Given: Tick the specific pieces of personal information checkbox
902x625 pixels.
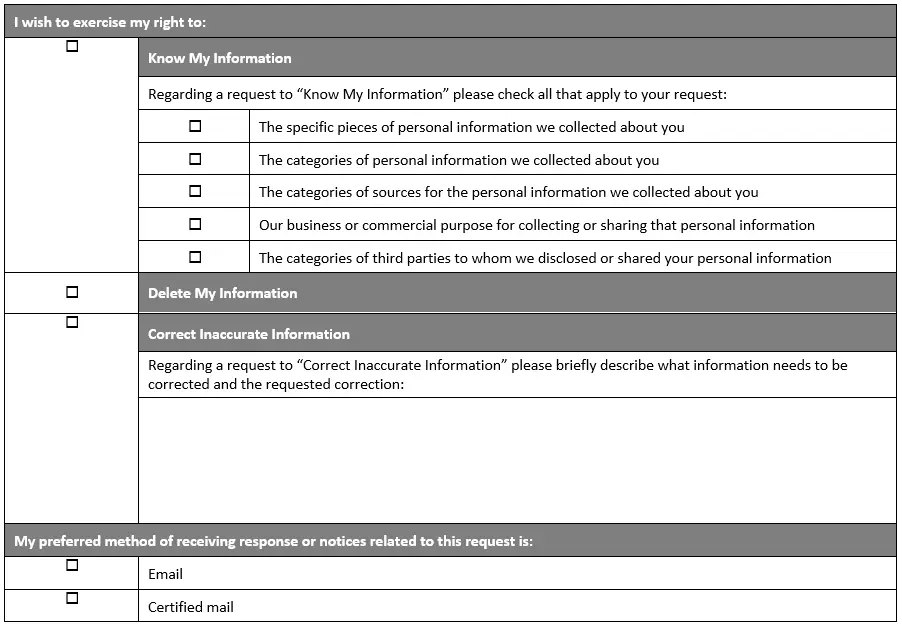Looking at the screenshot, I should tap(195, 126).
